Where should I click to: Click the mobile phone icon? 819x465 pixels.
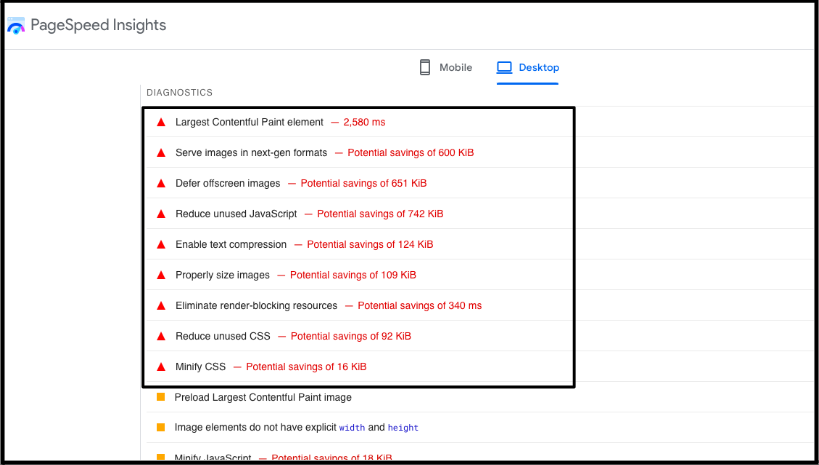coord(425,67)
